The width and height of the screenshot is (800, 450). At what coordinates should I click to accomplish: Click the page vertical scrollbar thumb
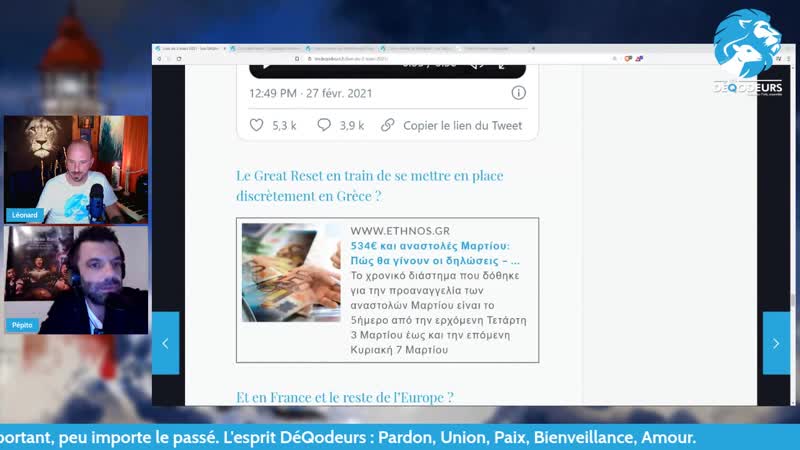[792, 301]
